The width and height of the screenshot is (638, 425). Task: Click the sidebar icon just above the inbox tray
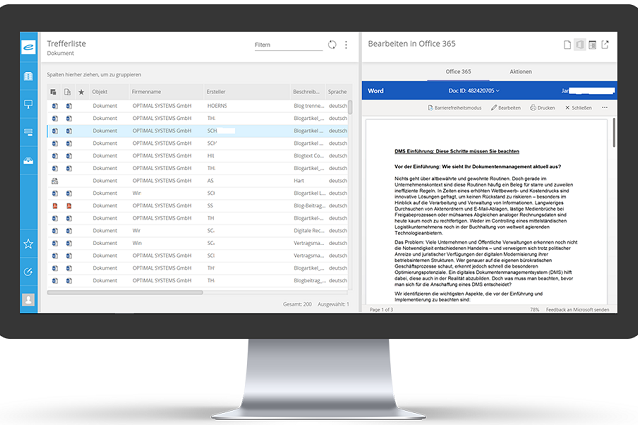pyautogui.click(x=28, y=132)
